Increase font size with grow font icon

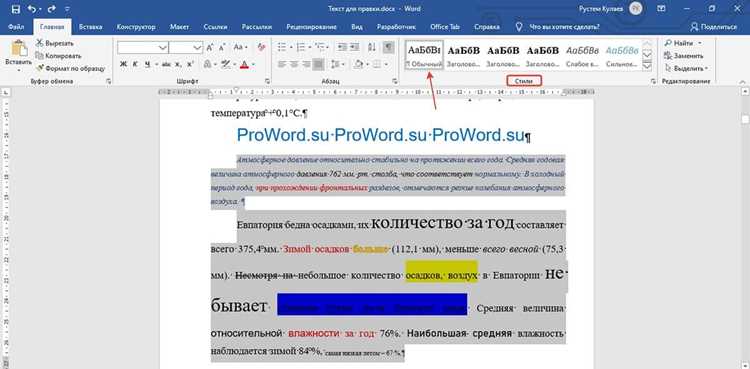(210, 47)
